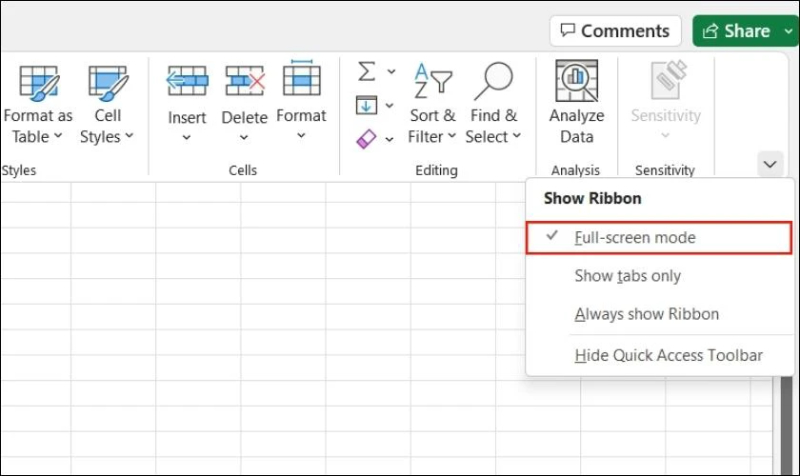Expand the AutoSum dropdown arrow
The image size is (800, 476).
[391, 72]
